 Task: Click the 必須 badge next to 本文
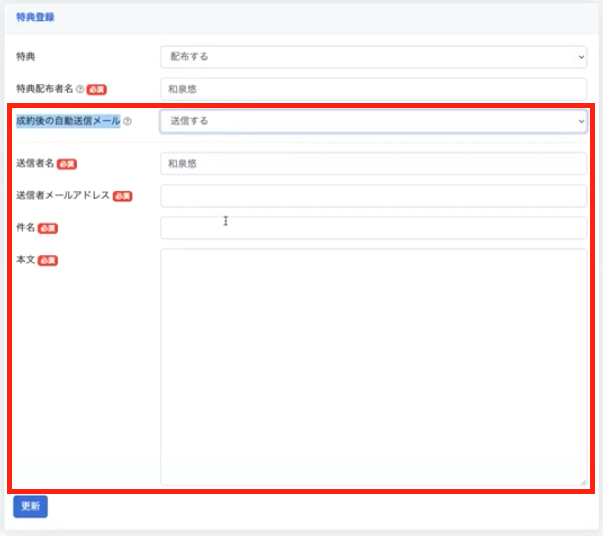tap(47, 260)
